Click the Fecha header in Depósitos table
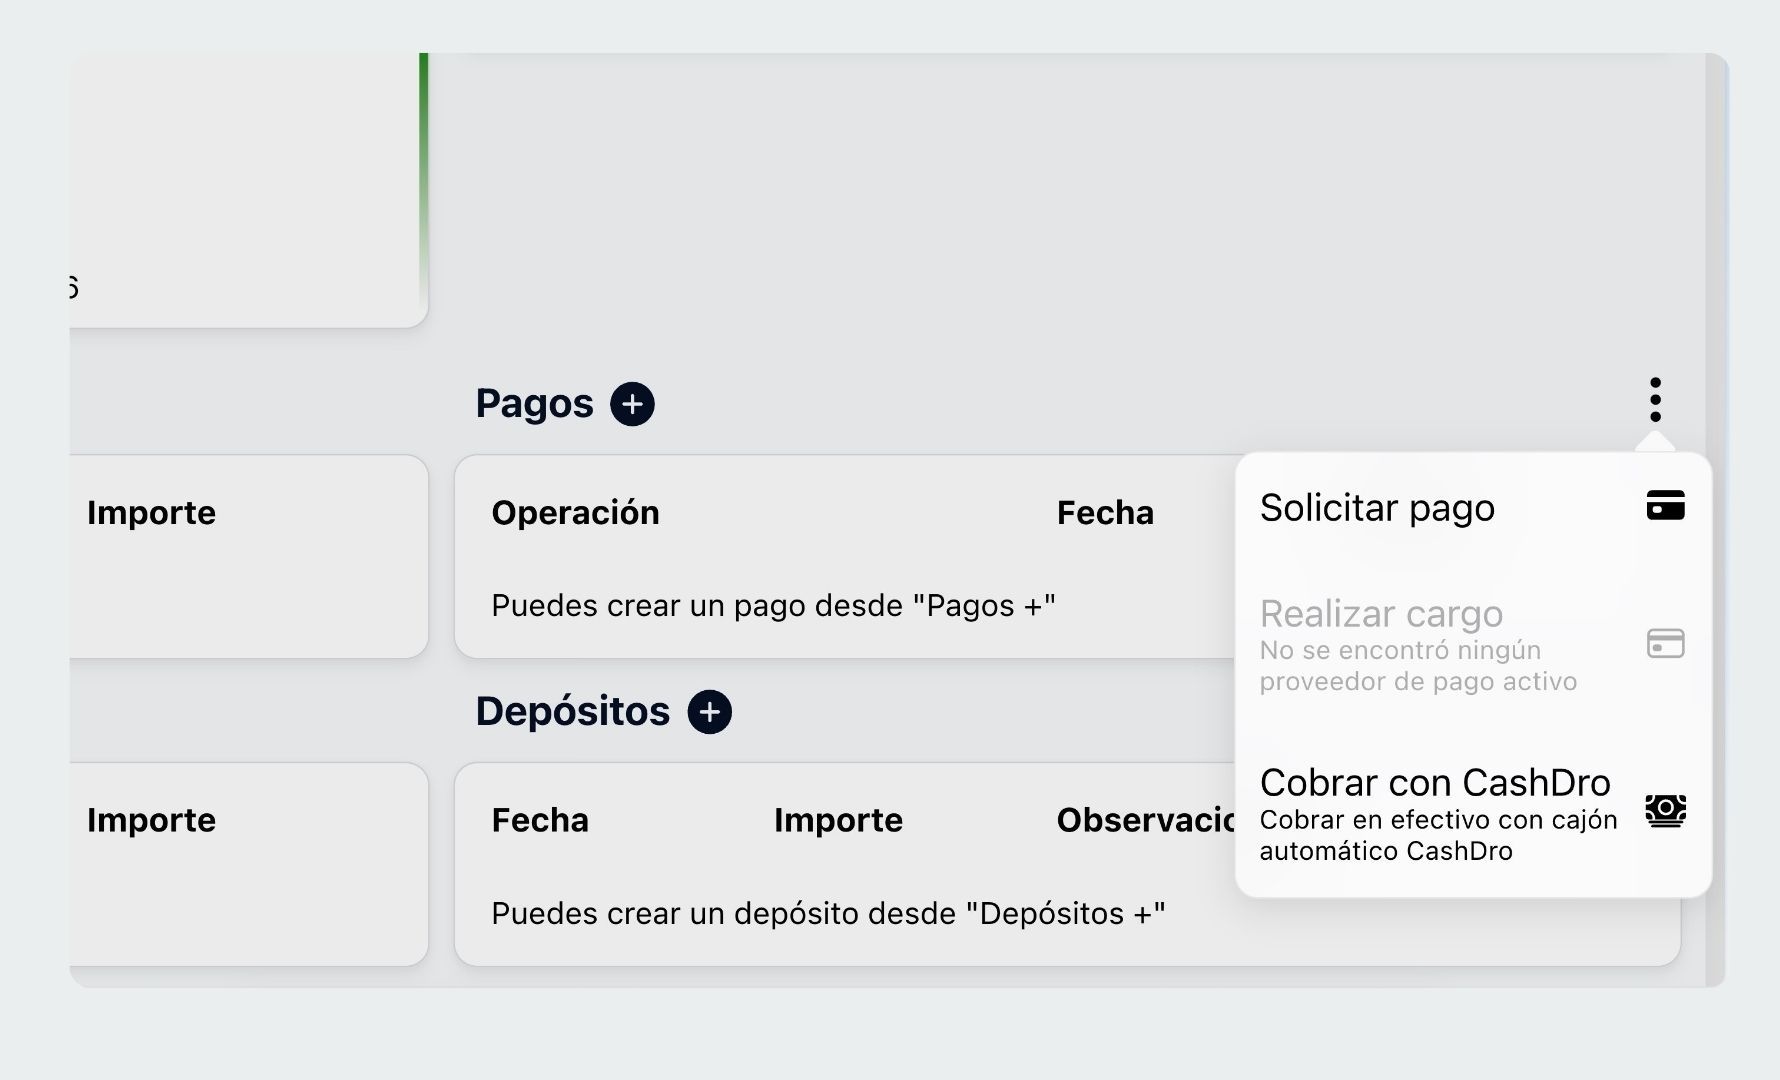The image size is (1780, 1080). [x=540, y=820]
